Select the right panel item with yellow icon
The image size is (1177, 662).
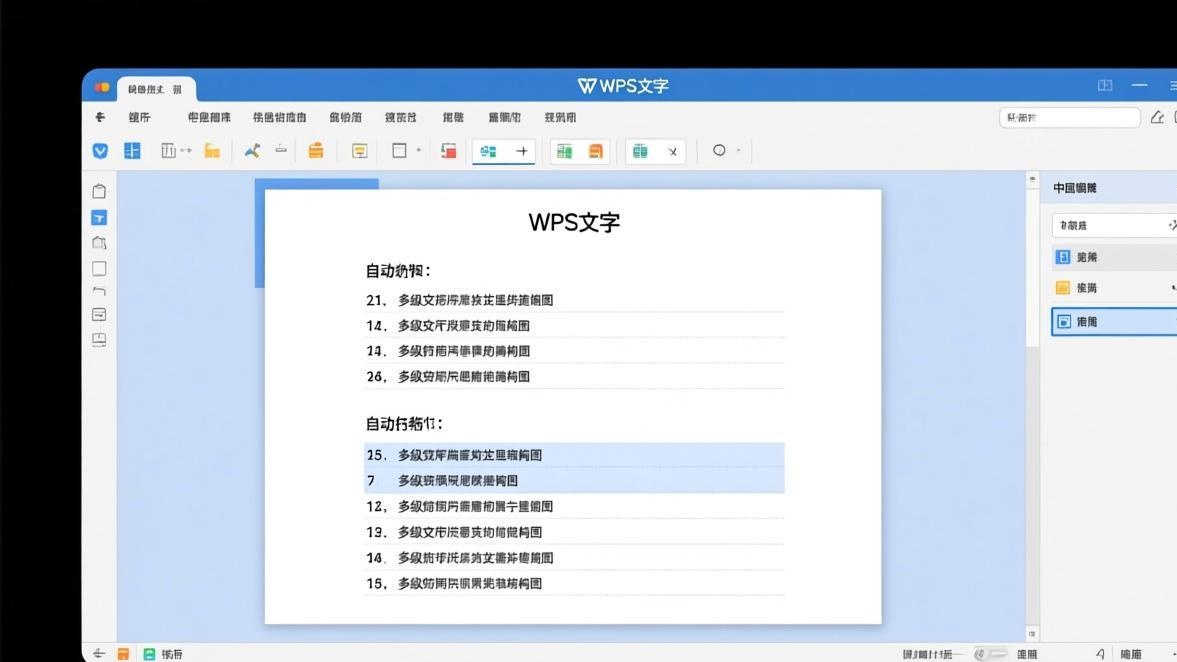(1114, 287)
